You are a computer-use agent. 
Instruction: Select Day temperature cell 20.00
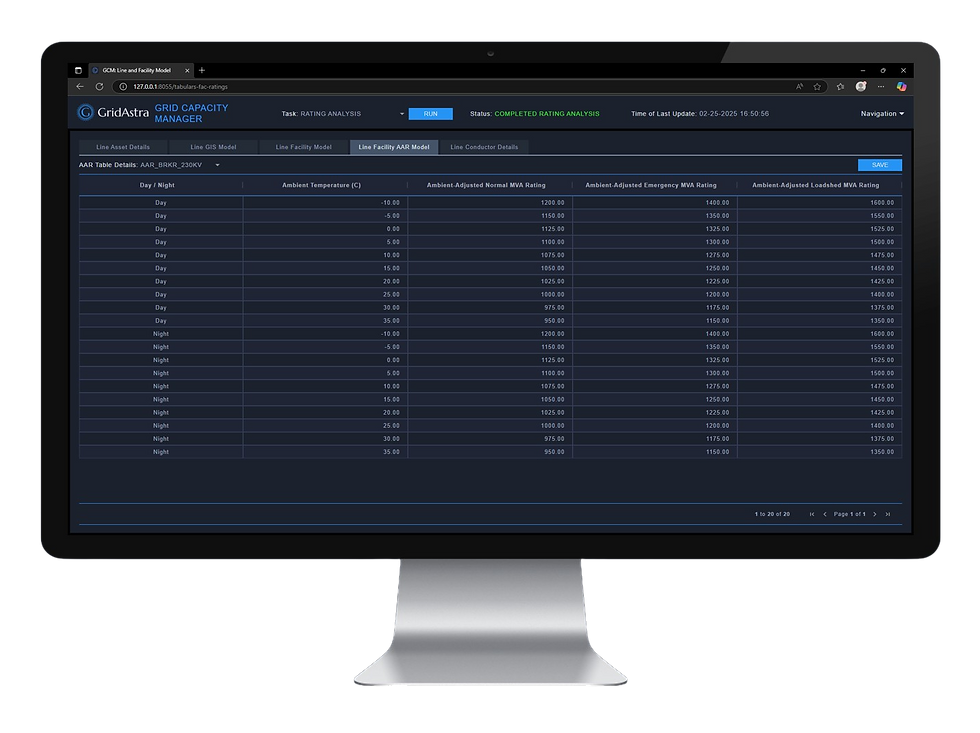point(326,281)
